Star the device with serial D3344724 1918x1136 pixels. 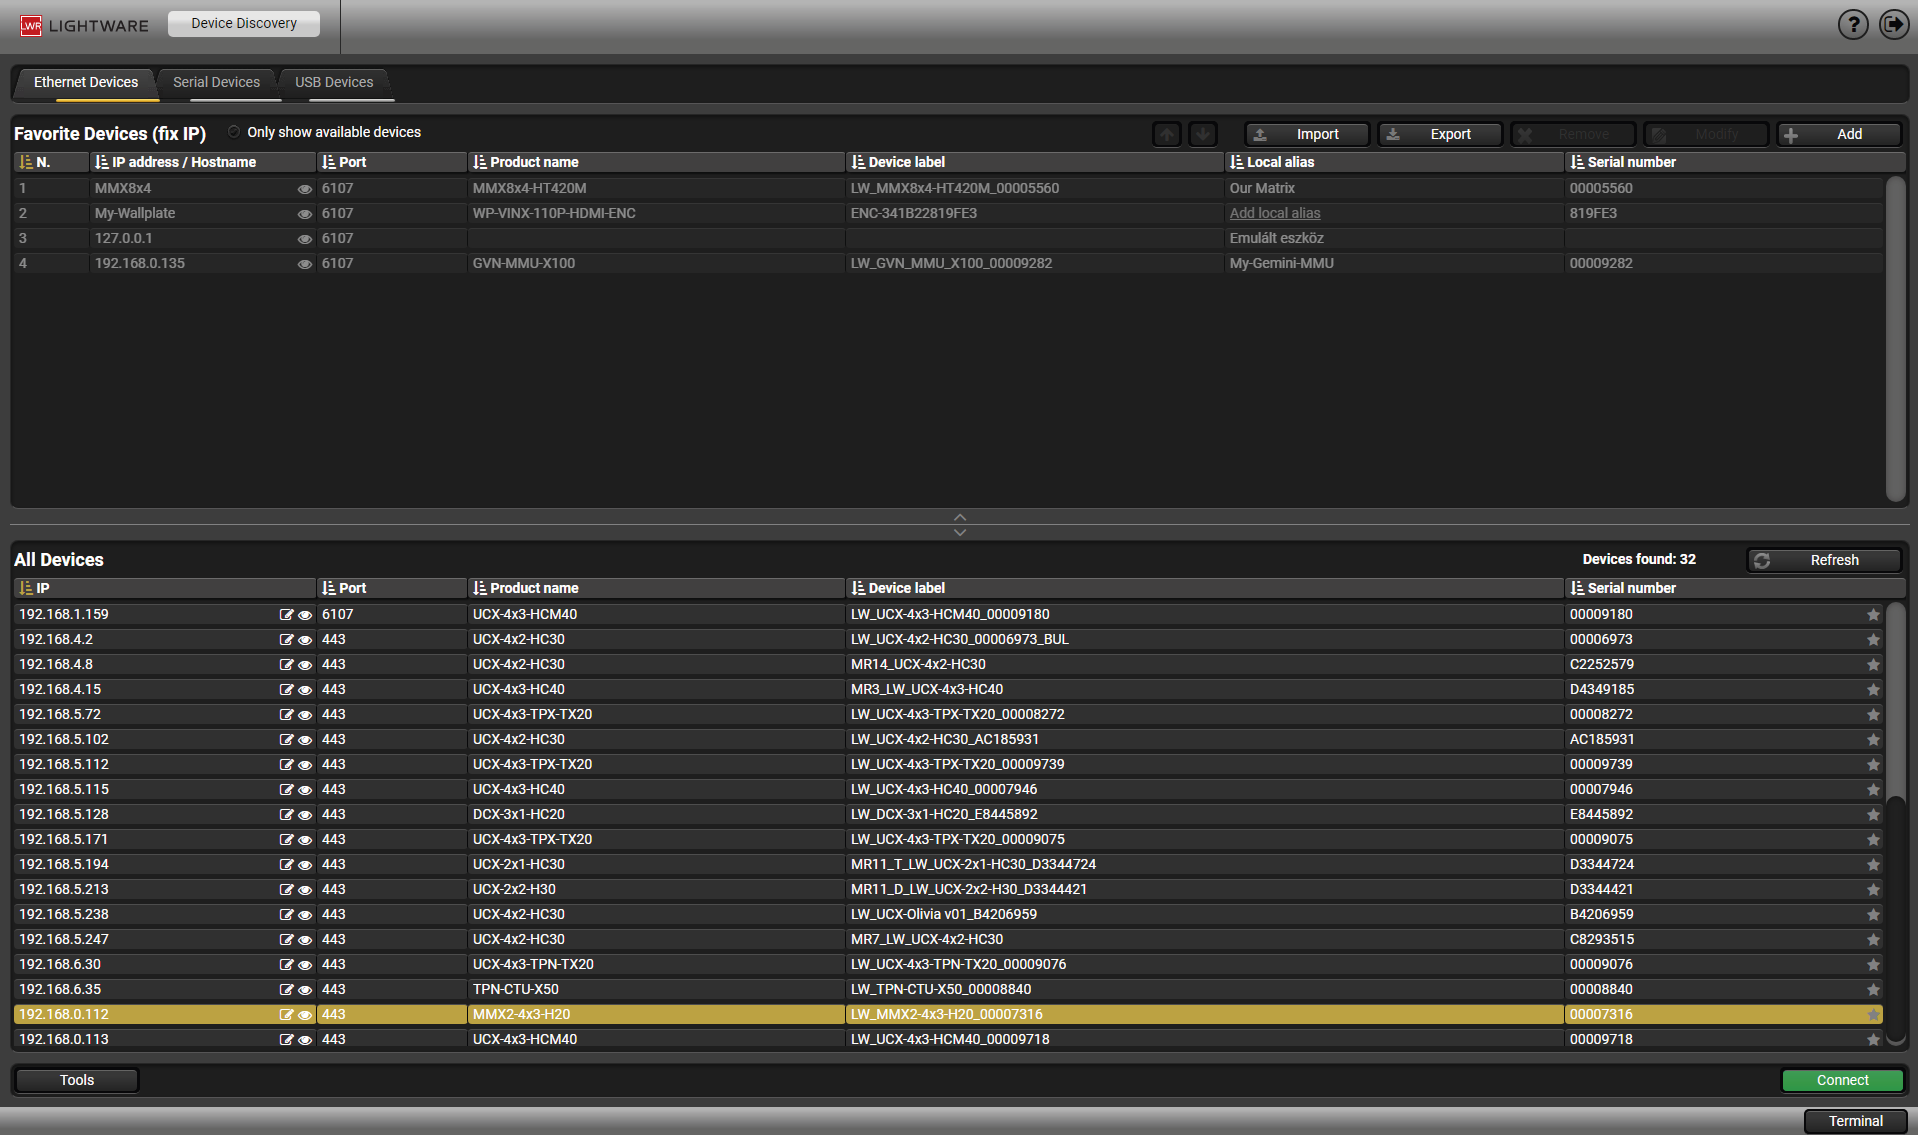click(1873, 865)
